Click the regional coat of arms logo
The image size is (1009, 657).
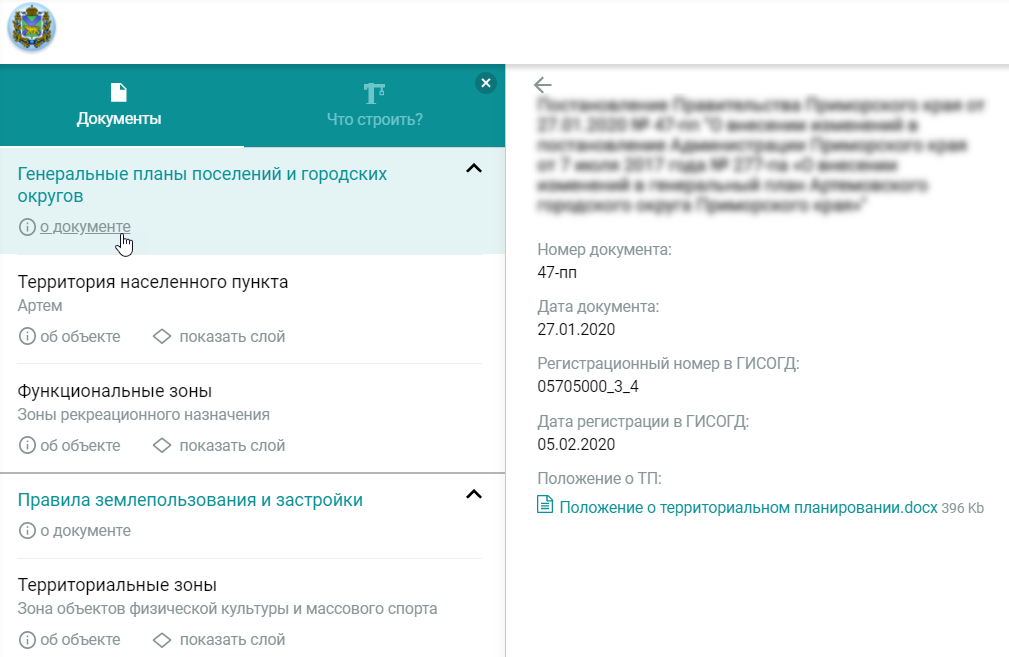click(x=32, y=28)
